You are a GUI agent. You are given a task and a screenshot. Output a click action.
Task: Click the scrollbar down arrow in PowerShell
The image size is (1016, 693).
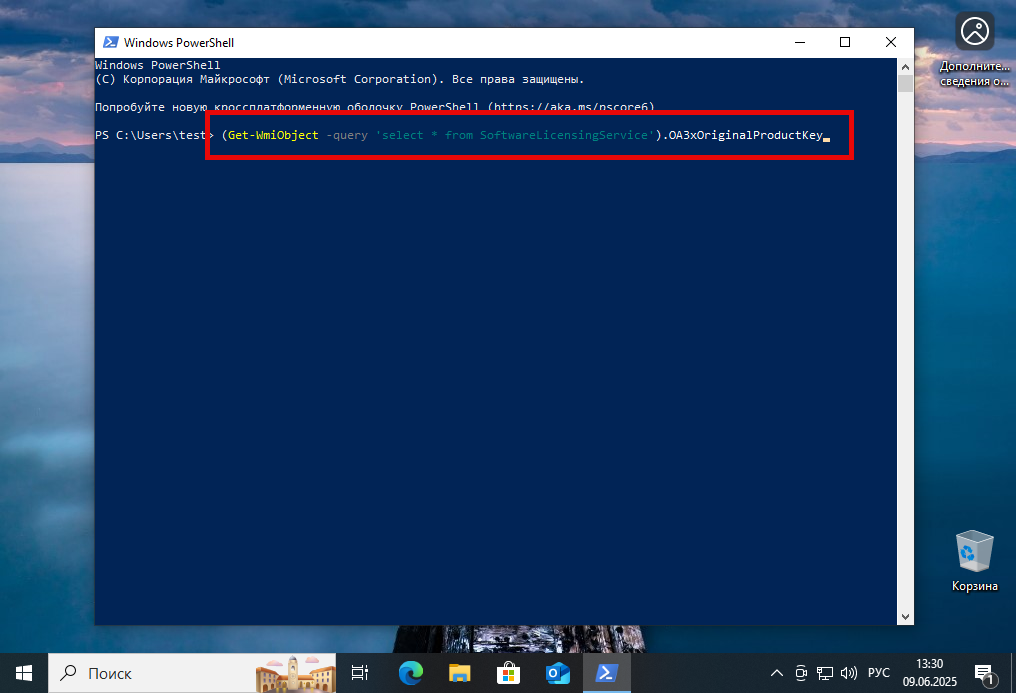point(905,616)
